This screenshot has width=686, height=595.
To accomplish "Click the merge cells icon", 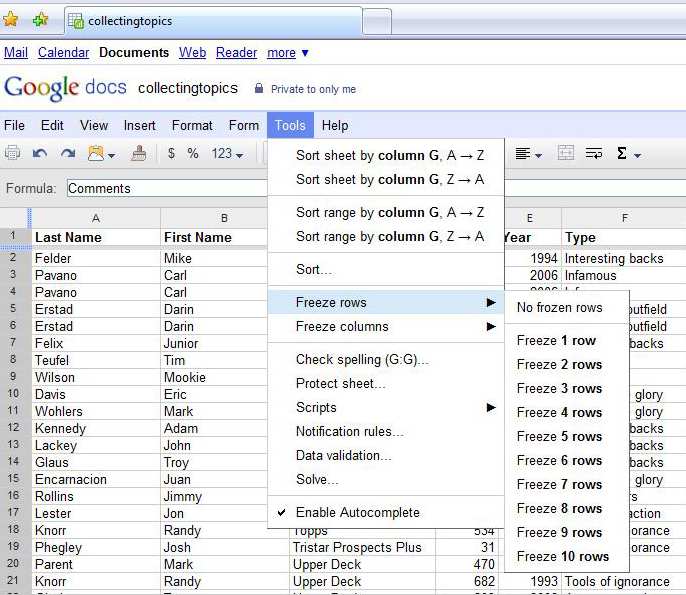I will pos(566,153).
